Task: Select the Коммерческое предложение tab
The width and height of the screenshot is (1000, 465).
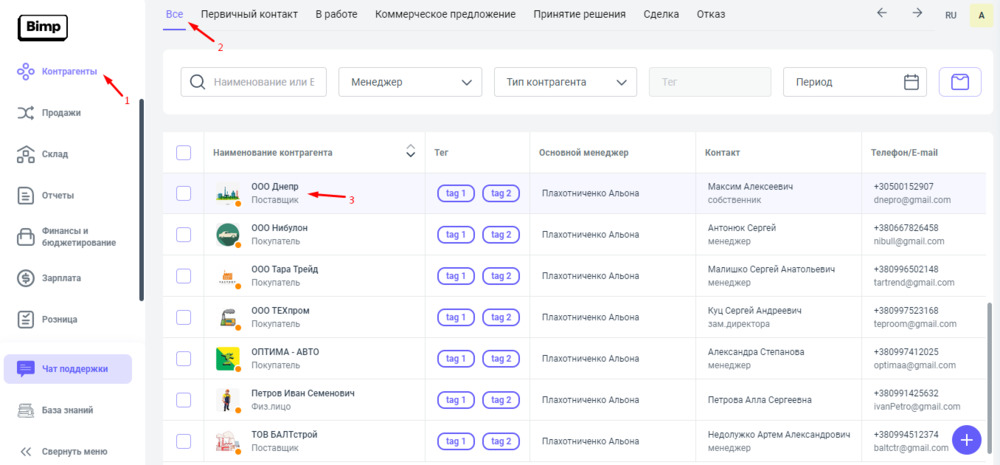Action: 445,14
